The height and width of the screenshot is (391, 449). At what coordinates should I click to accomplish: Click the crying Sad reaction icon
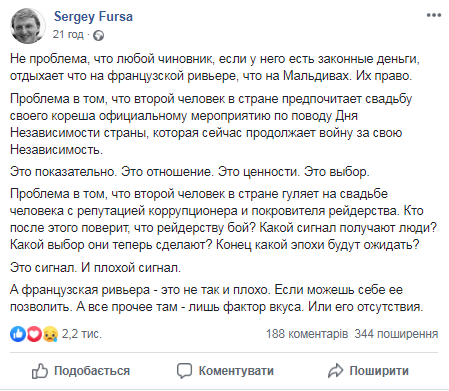50,334
